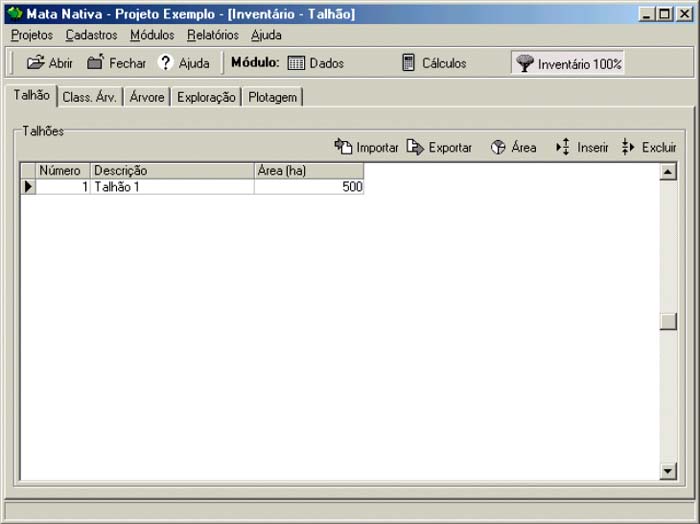Open the Relatórios menu
700x524 pixels.
(213, 35)
